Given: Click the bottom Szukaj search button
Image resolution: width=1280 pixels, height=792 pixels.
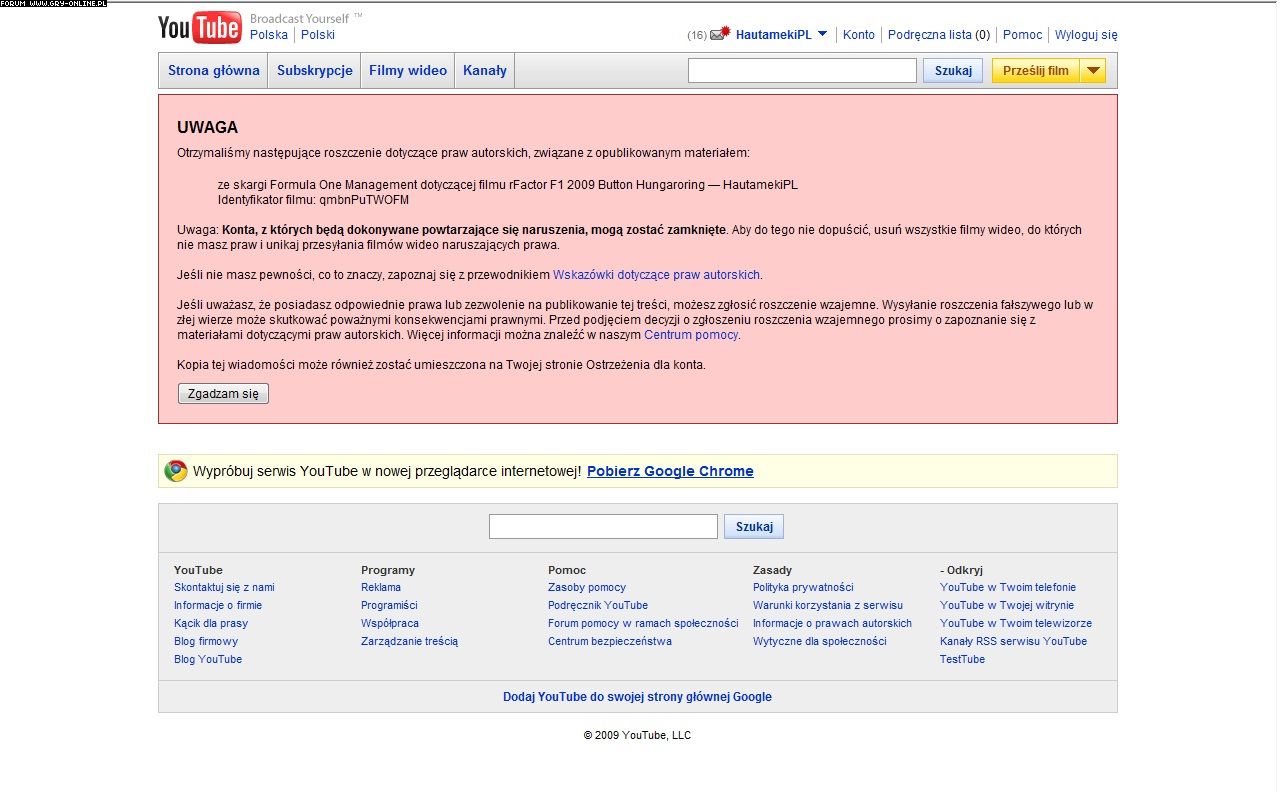Looking at the screenshot, I should (x=754, y=526).
